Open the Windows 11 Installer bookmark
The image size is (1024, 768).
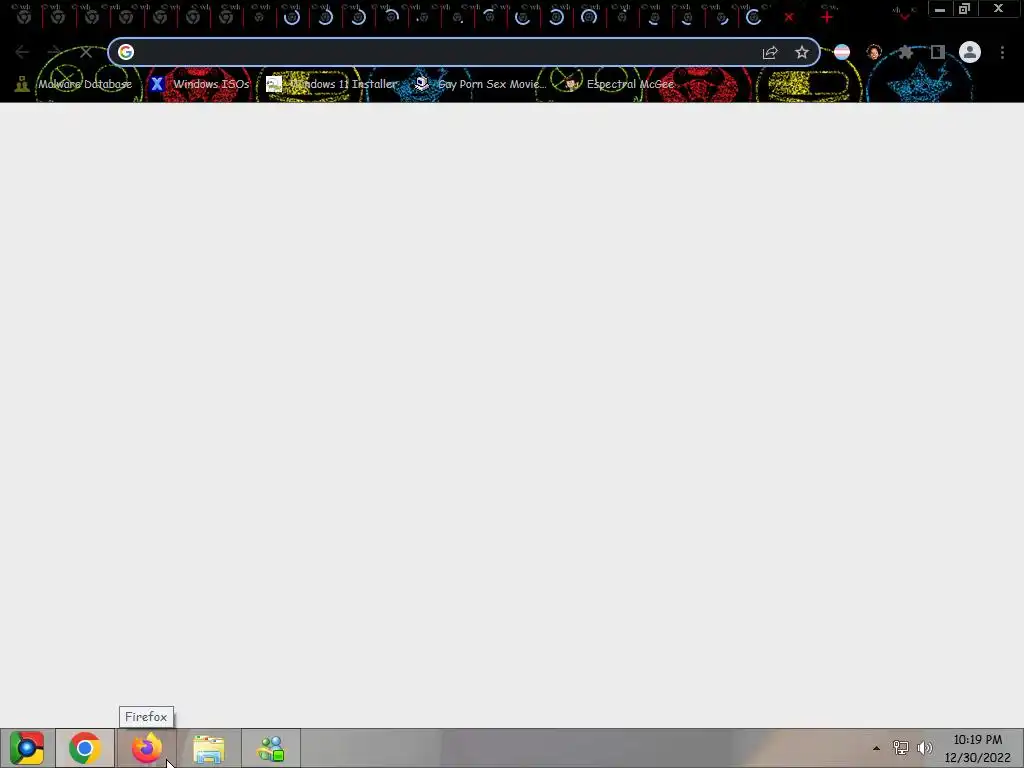point(332,84)
